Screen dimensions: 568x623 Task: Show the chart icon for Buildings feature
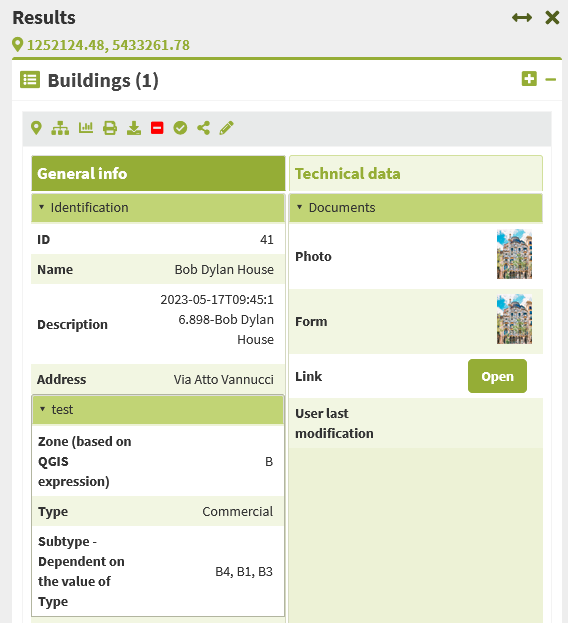[86, 128]
